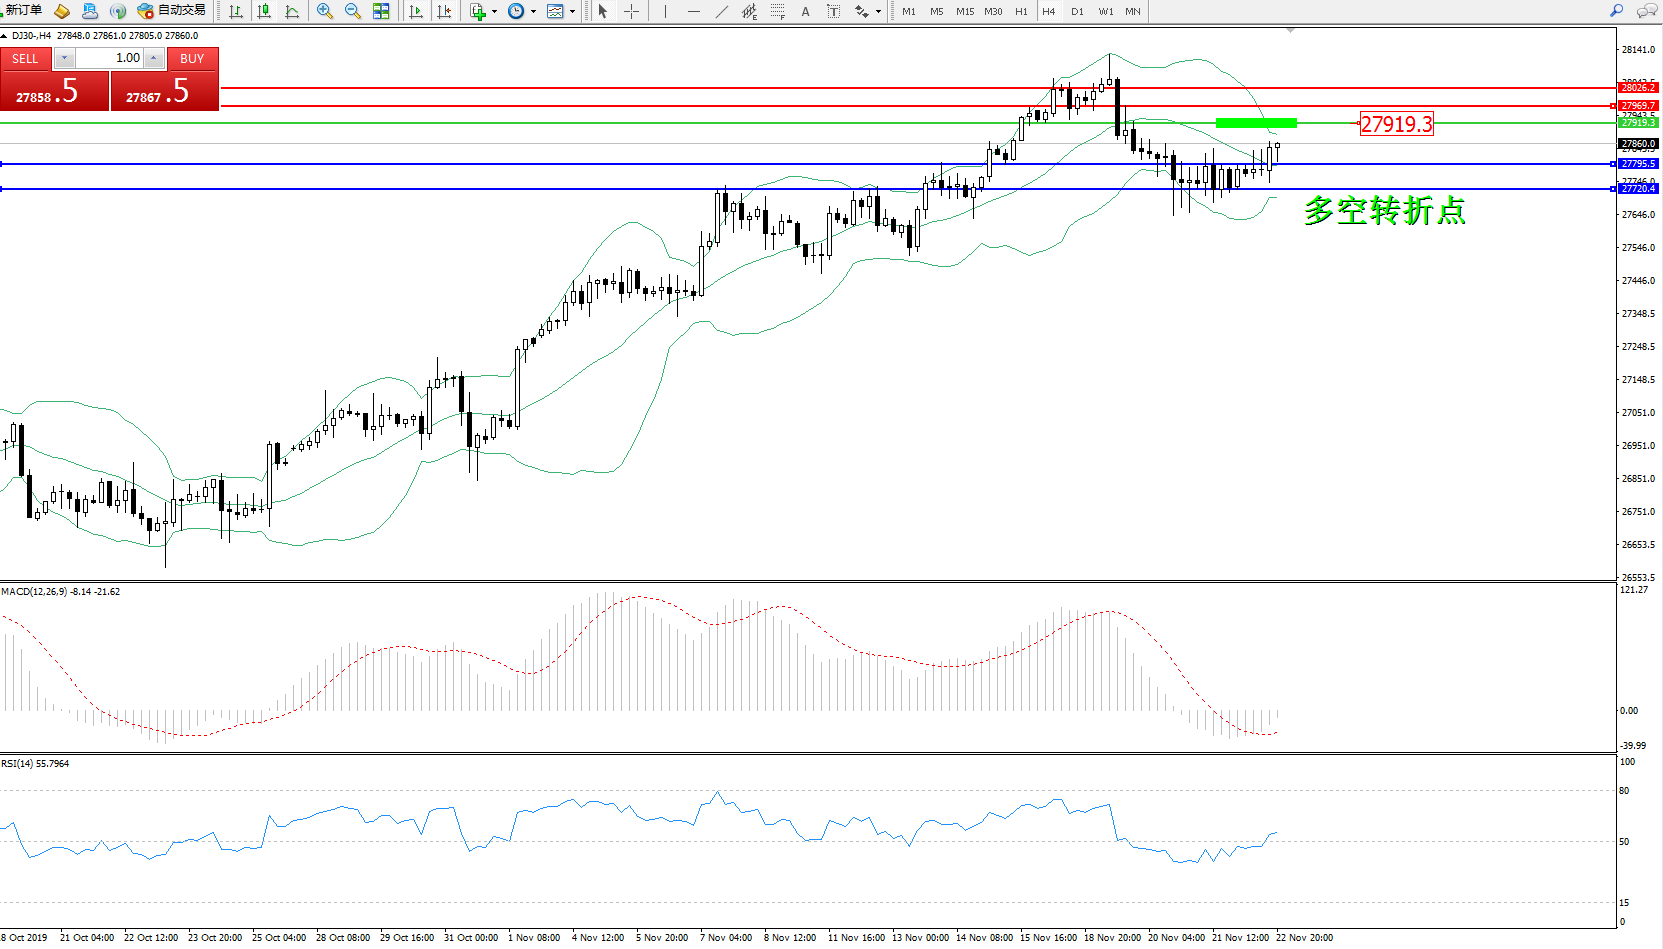Toggle the chart shift icon

pyautogui.click(x=444, y=11)
